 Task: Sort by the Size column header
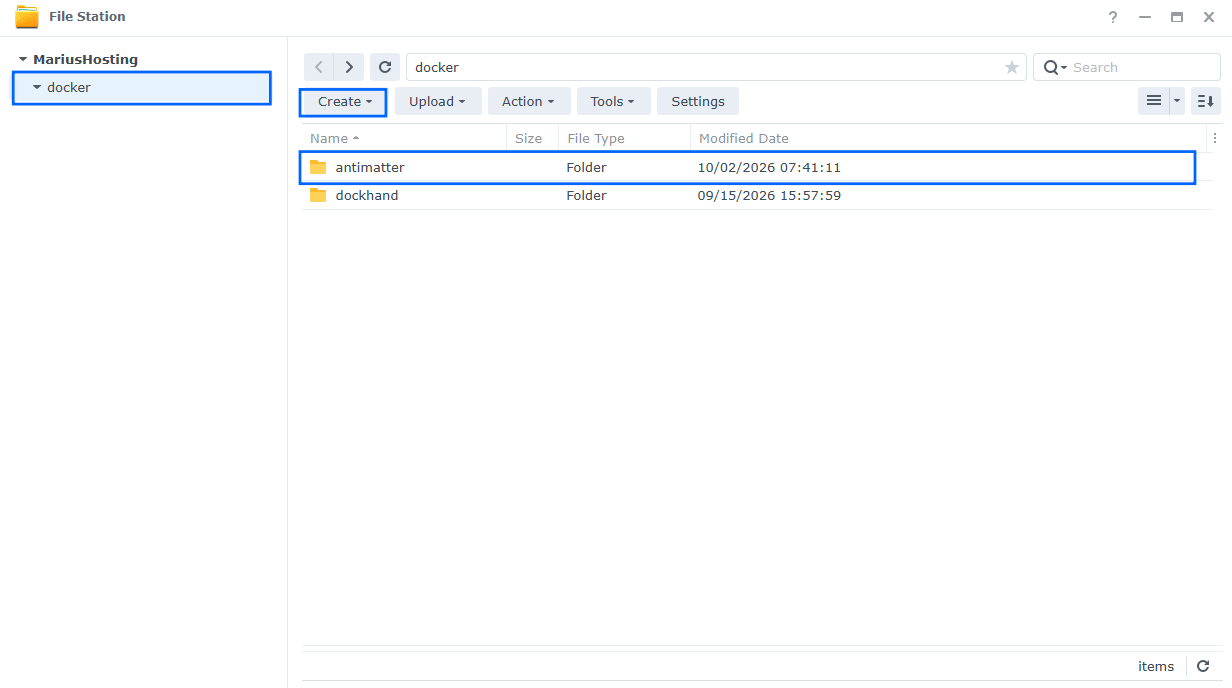coord(532,138)
